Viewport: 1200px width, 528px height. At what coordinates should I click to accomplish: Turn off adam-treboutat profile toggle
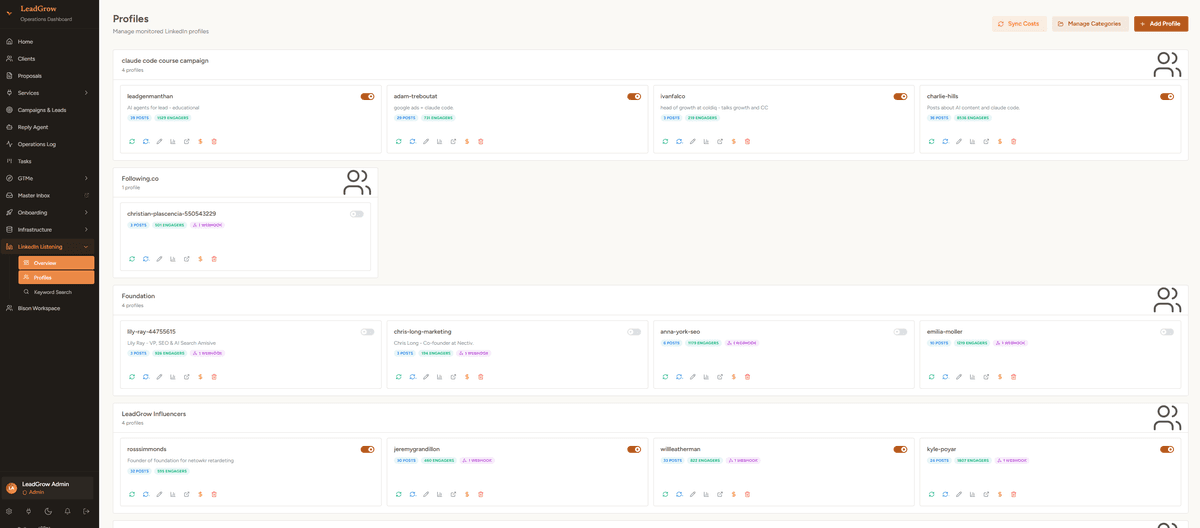[634, 97]
